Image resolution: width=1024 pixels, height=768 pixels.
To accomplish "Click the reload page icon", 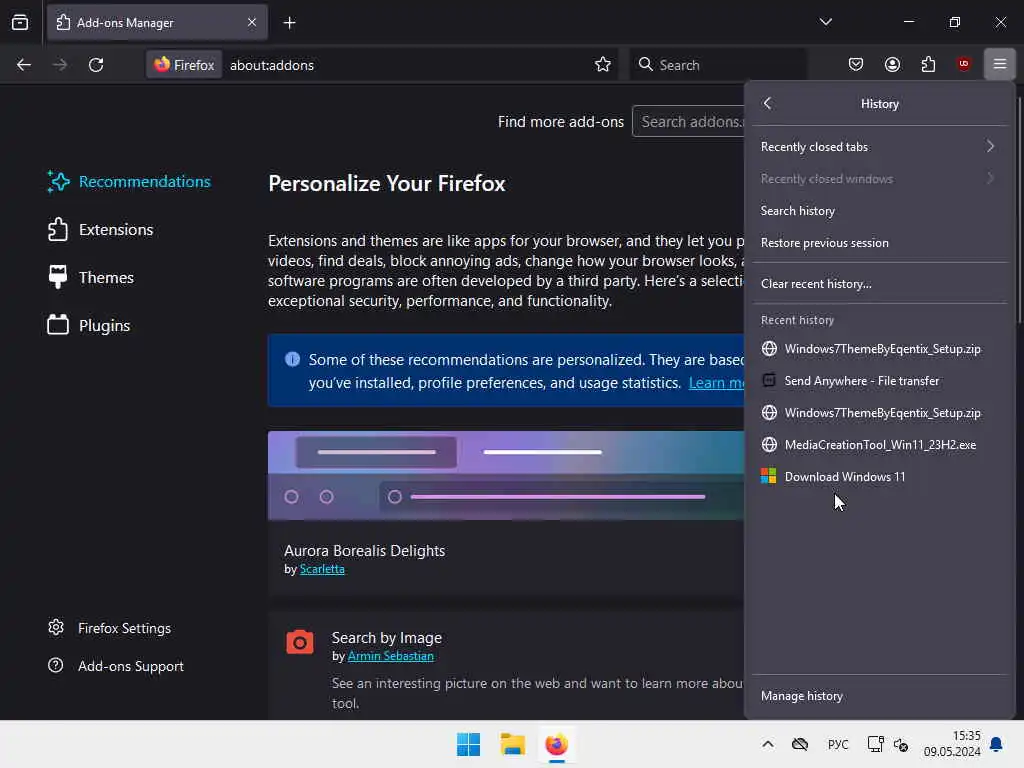I will click(x=96, y=65).
